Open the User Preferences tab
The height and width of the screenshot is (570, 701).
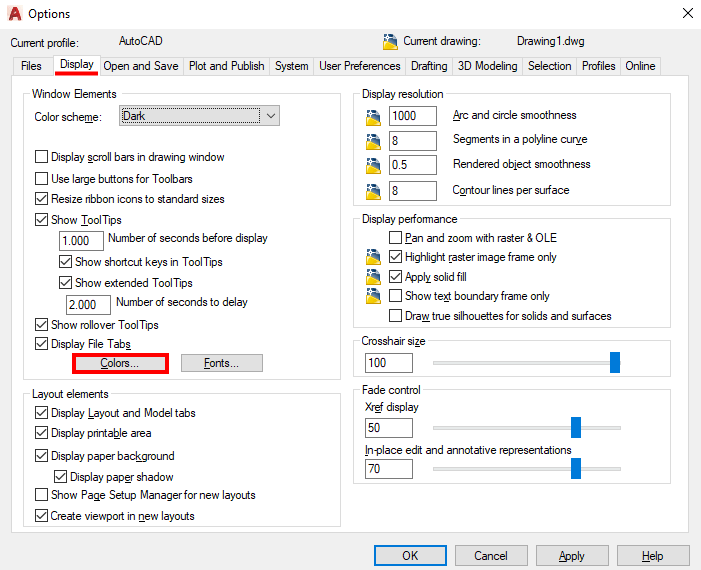point(360,66)
